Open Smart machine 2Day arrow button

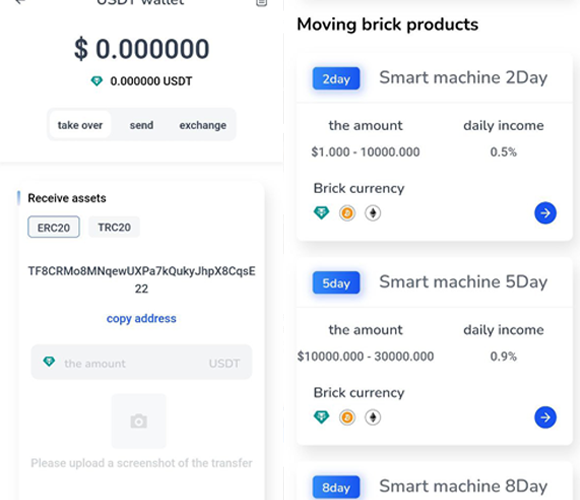click(545, 213)
